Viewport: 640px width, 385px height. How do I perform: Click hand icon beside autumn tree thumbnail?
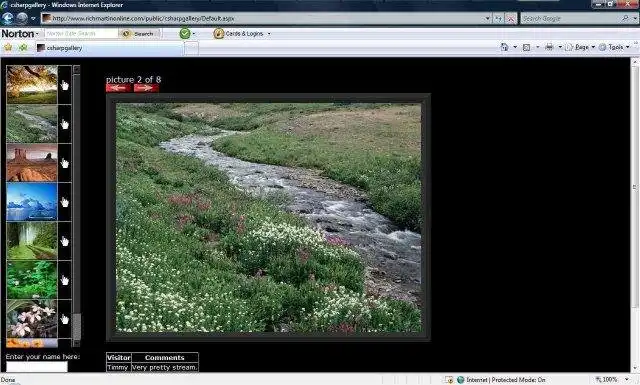coord(64,85)
